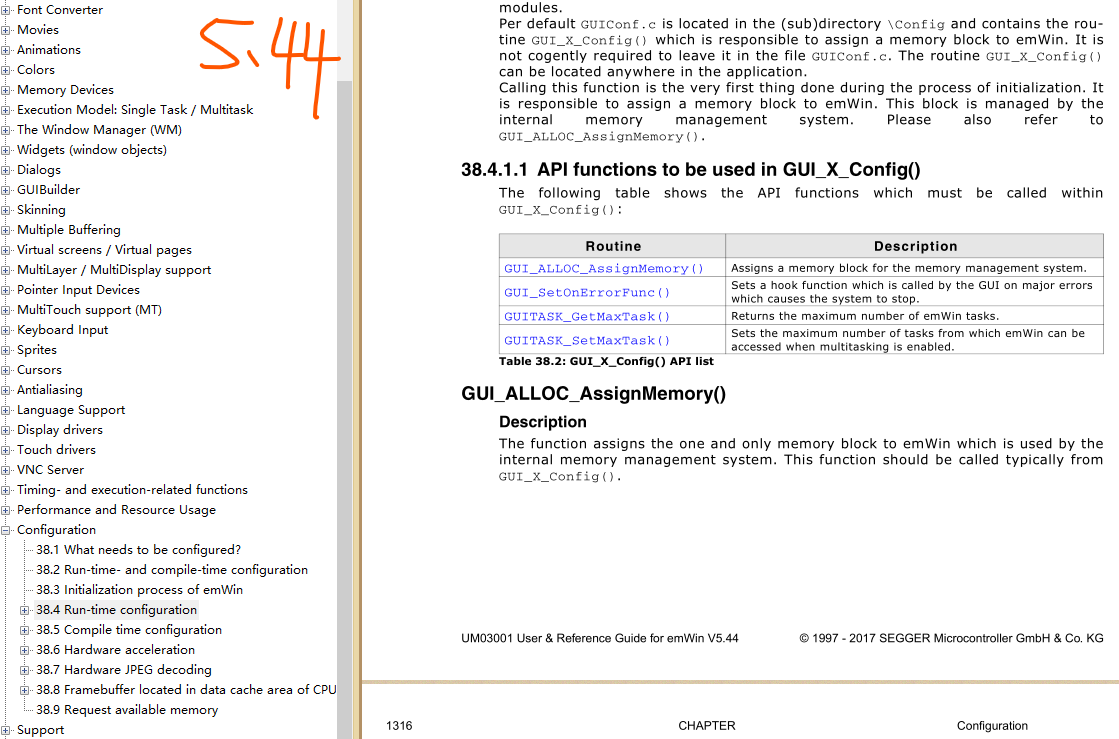1119x739 pixels.
Task: Click the Table 38.2 caption text
Action: point(606,361)
